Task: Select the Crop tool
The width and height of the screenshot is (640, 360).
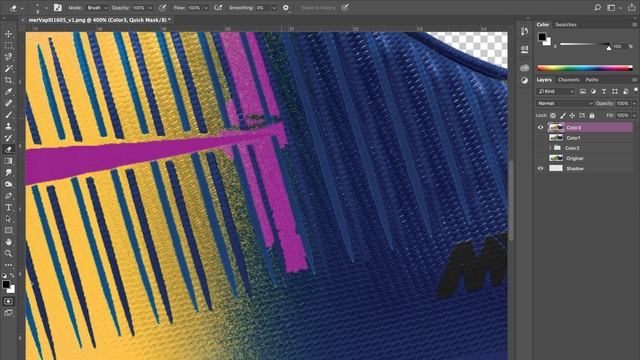Action: click(8, 80)
